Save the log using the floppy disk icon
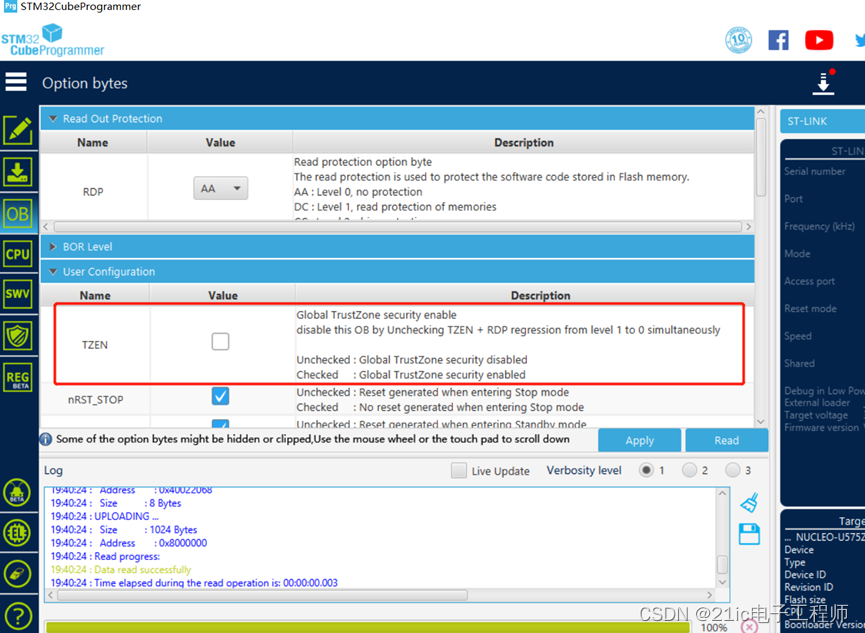The height and width of the screenshot is (633, 865). click(x=752, y=535)
